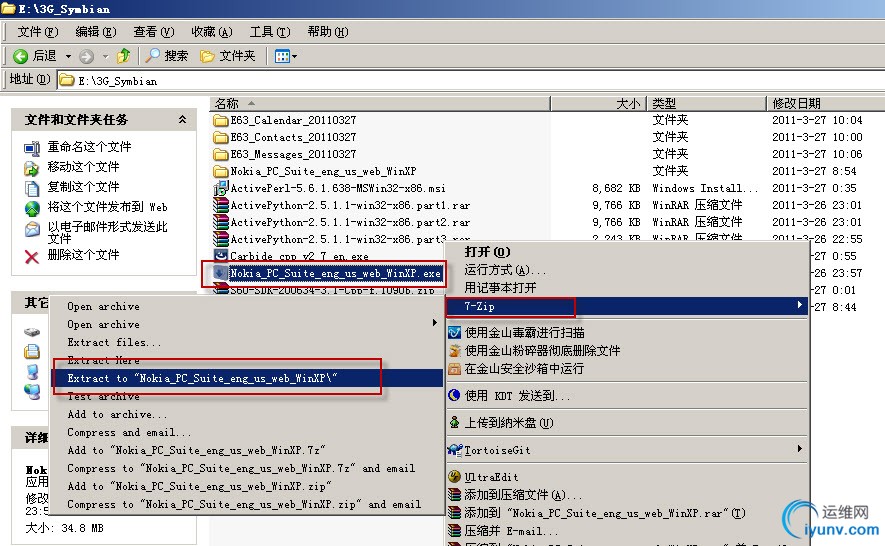This screenshot has height=546, width=885.
Task: Choose 添加到压缩文件(A)...
Action: click(627, 495)
